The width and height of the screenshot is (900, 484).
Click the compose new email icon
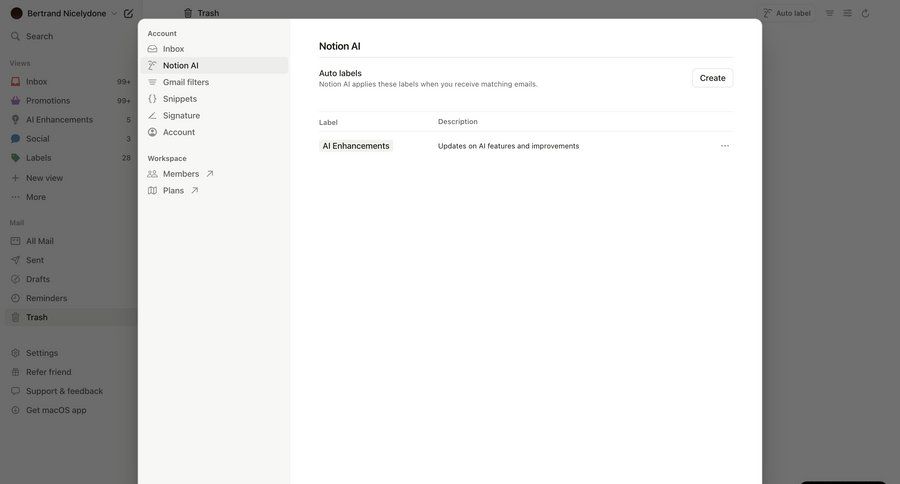point(128,14)
